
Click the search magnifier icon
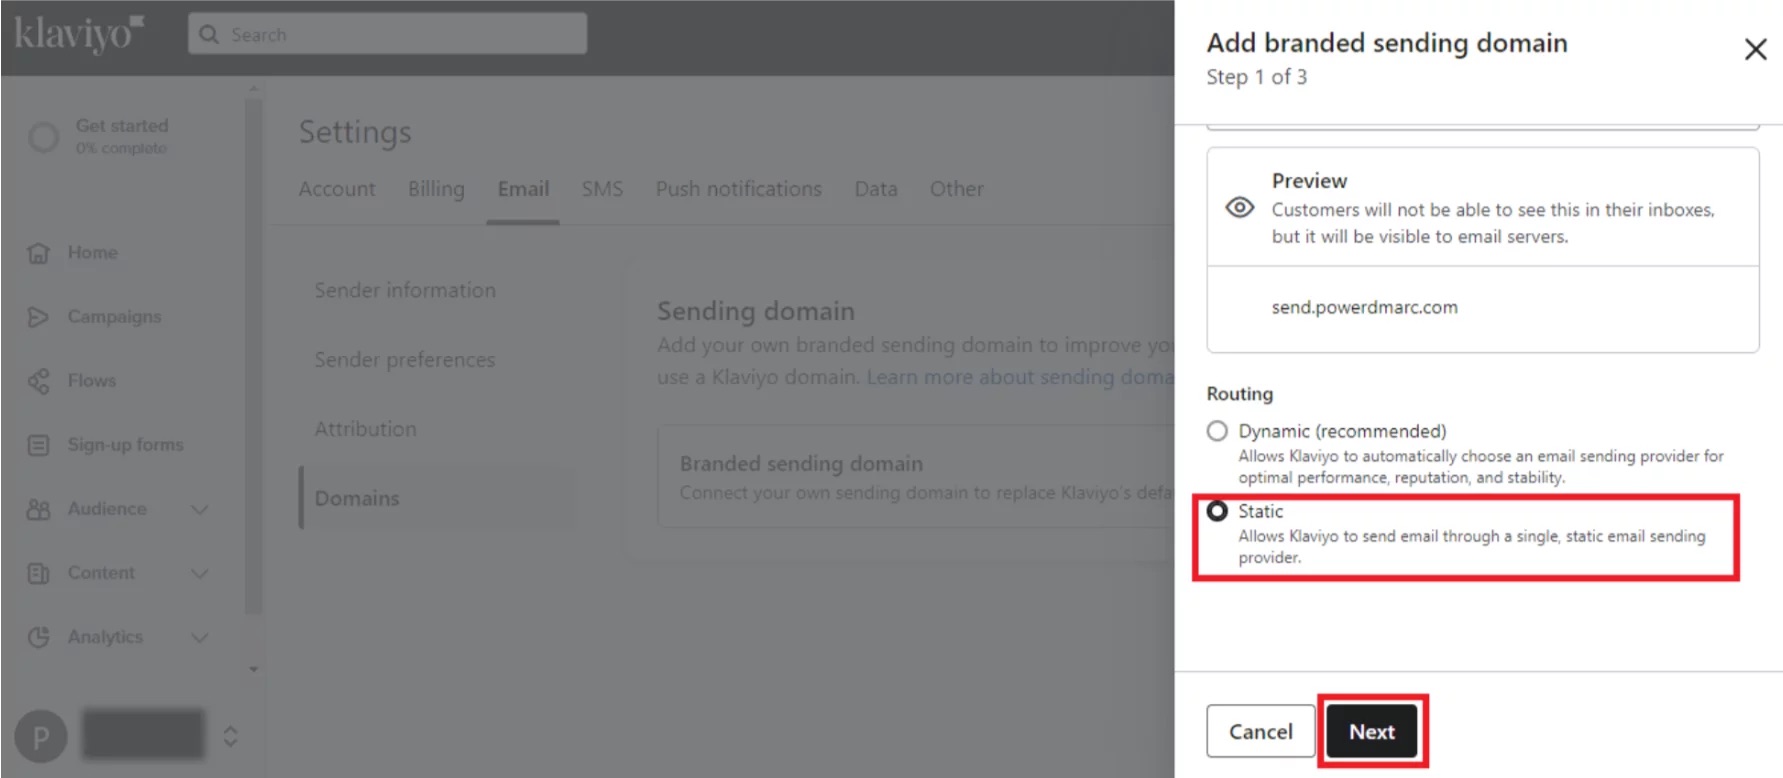click(209, 34)
